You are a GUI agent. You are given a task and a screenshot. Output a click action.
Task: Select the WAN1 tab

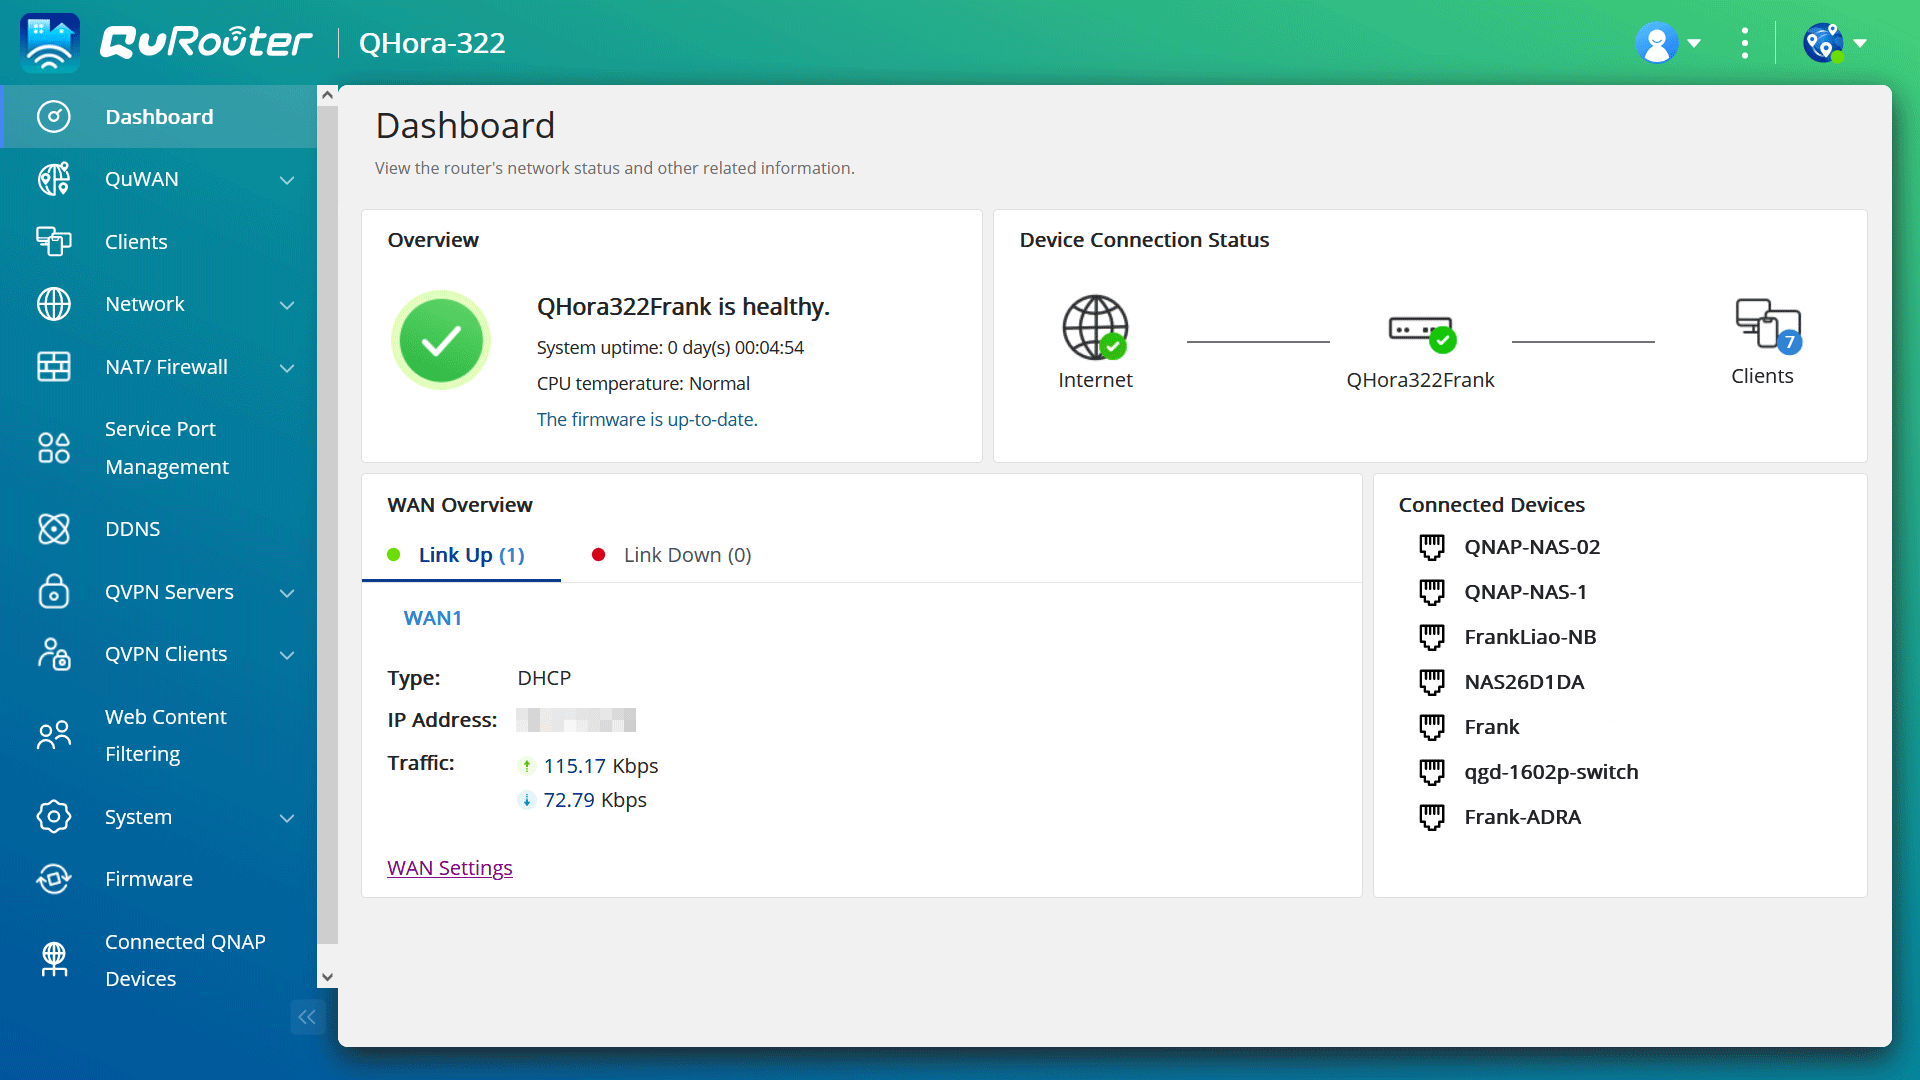click(433, 618)
